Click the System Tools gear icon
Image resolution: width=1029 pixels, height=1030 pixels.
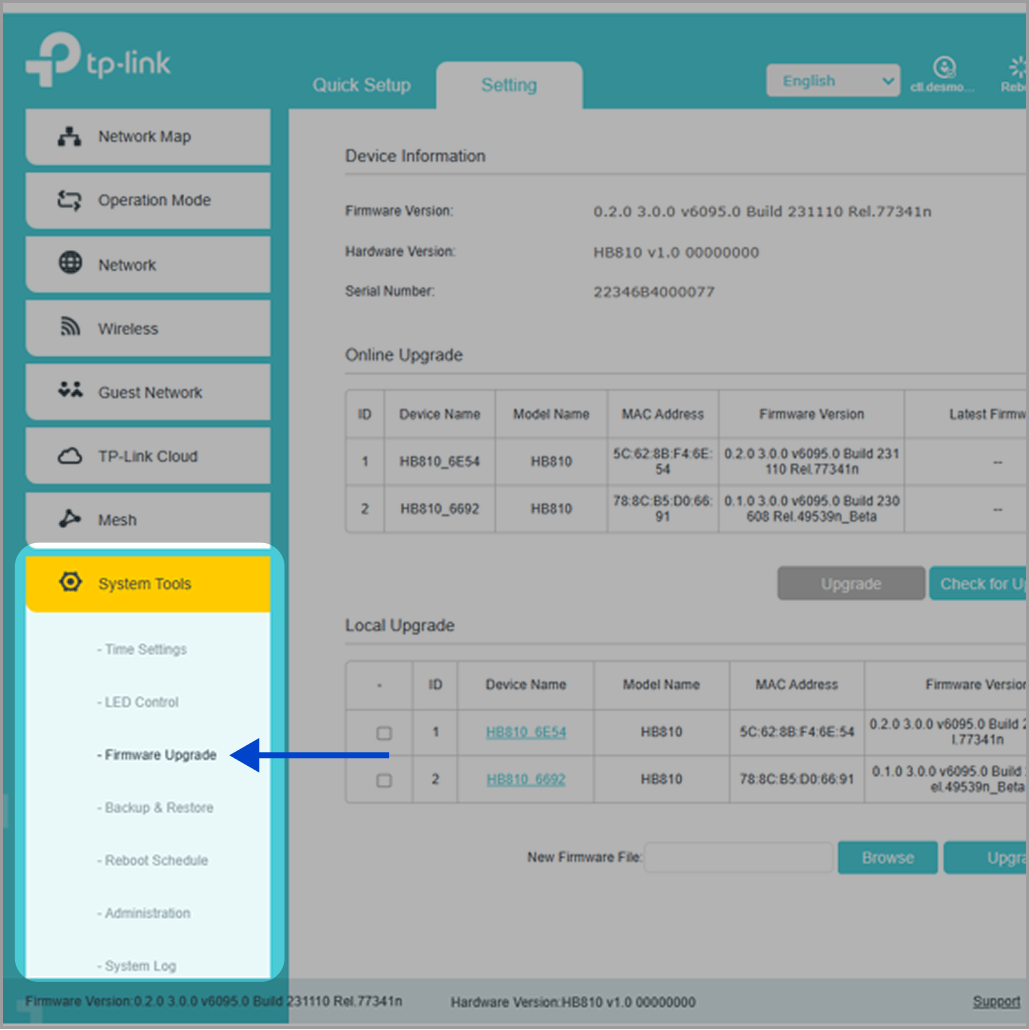pyautogui.click(x=70, y=582)
